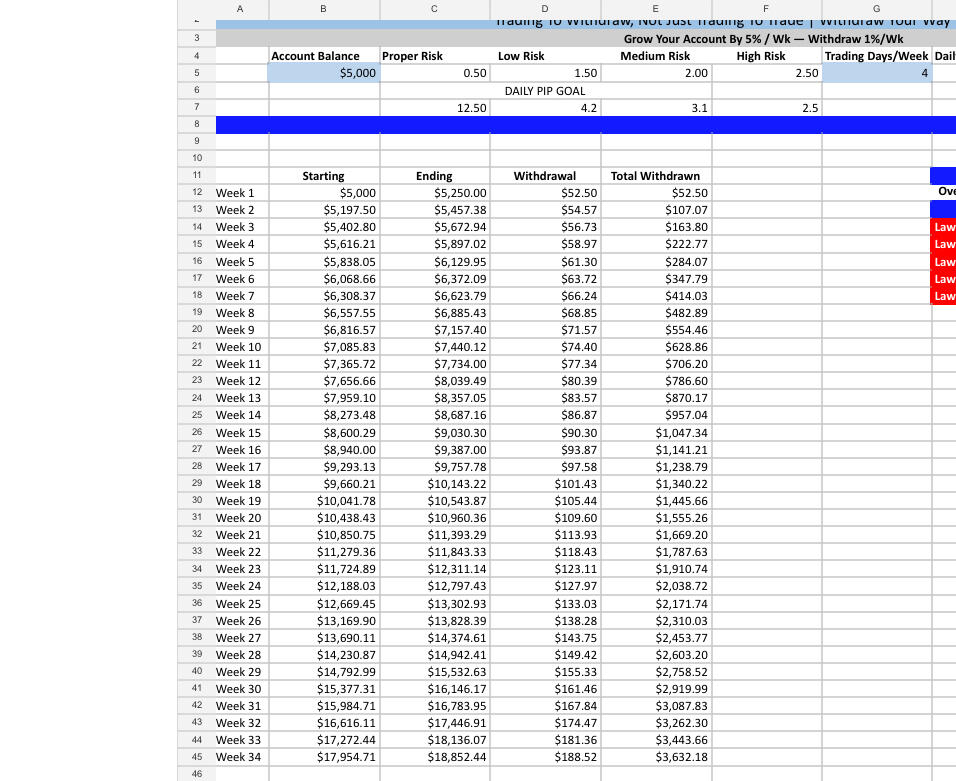Viewport: 956px width, 781px height.
Task: Click the Grow Your Account By 5% banner
Action: coord(586,38)
